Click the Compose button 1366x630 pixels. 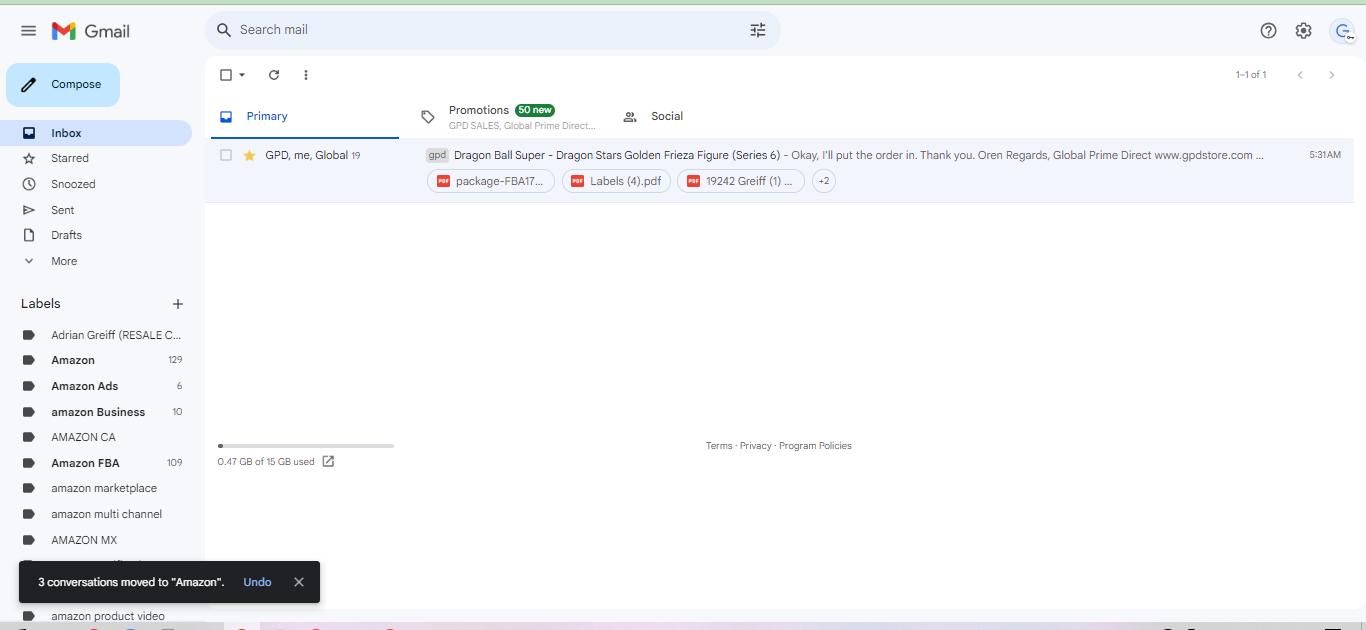point(63,85)
